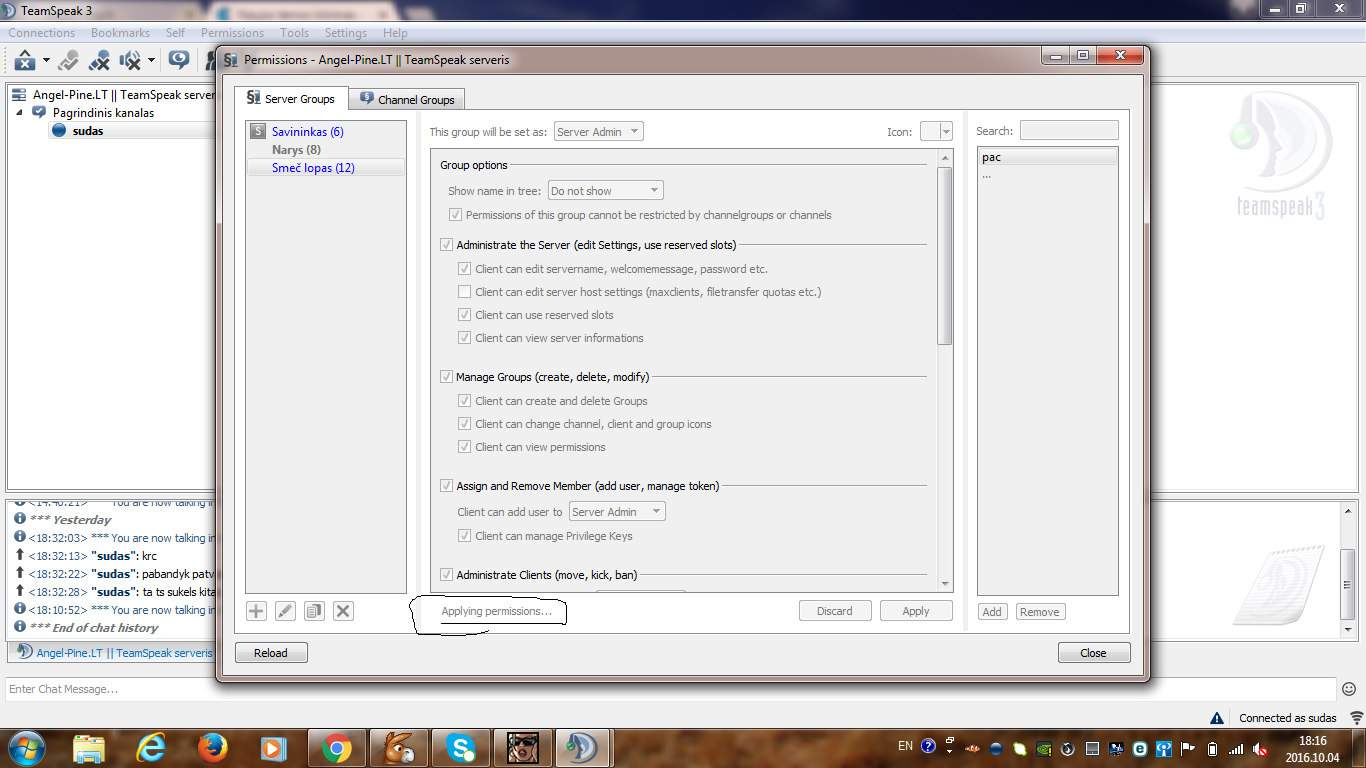Switch to the Channel Groups tab
The image size is (1366, 768).
pyautogui.click(x=407, y=99)
